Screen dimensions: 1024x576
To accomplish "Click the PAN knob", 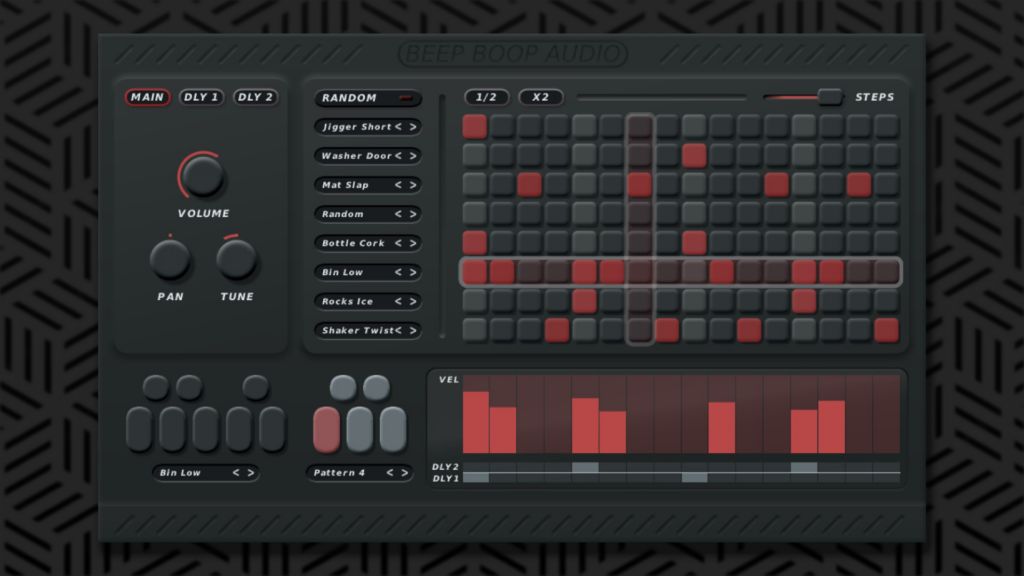I will tap(170, 259).
